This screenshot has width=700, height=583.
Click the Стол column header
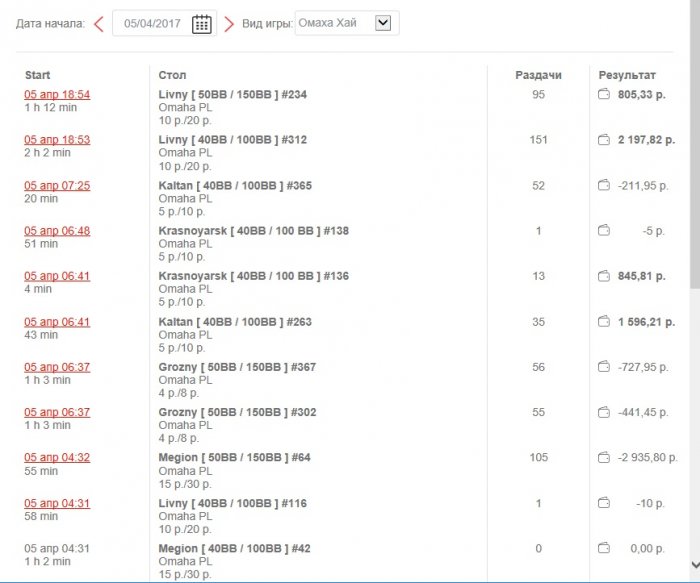click(172, 75)
